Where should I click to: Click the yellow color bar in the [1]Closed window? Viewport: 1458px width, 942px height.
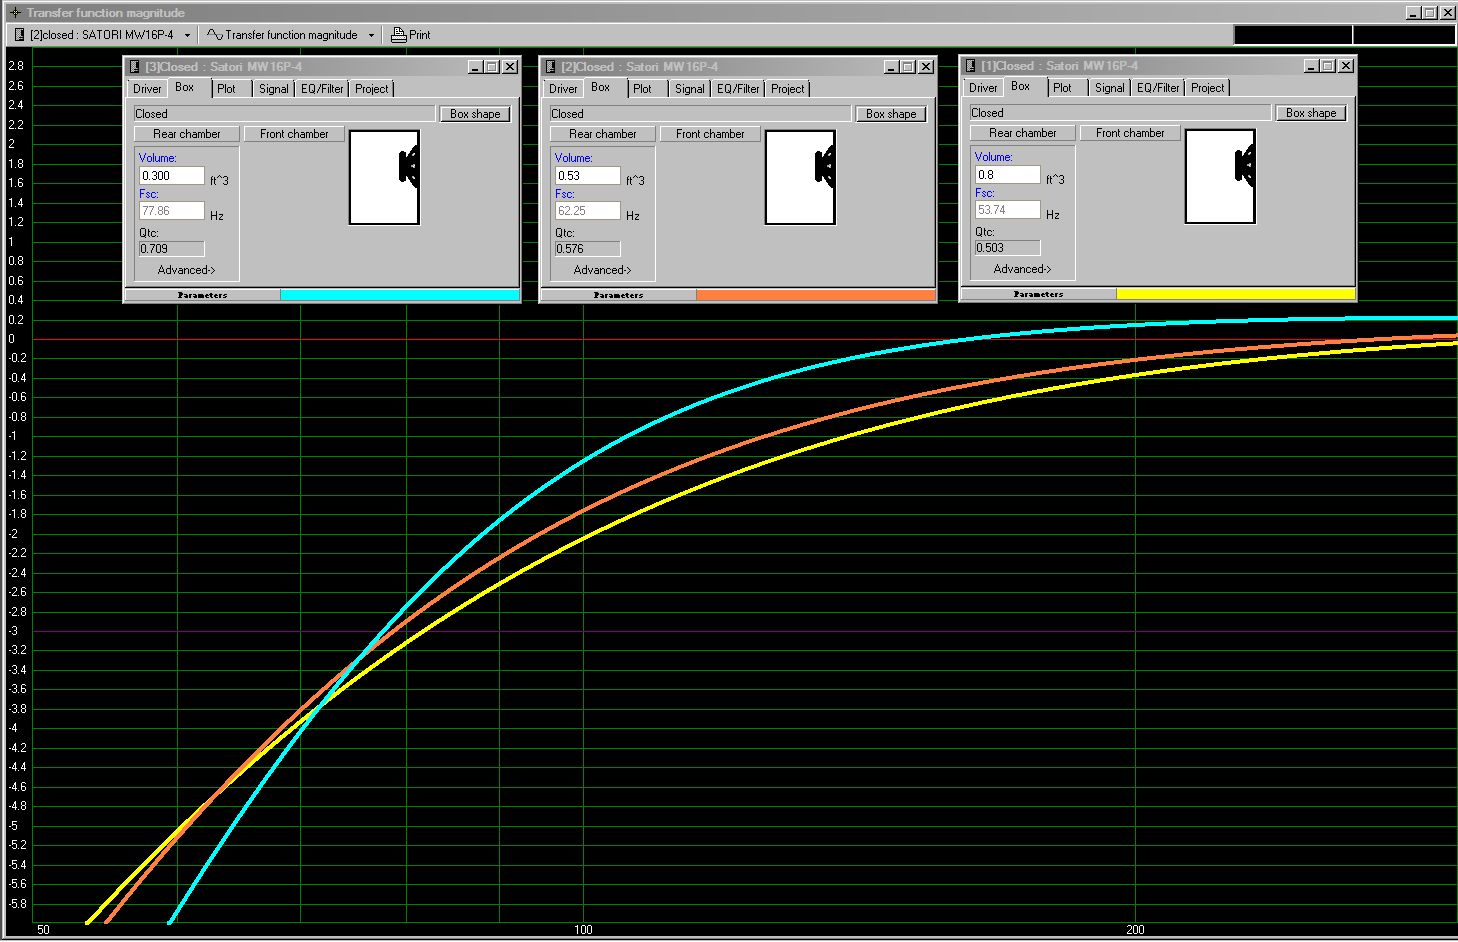(x=1236, y=294)
